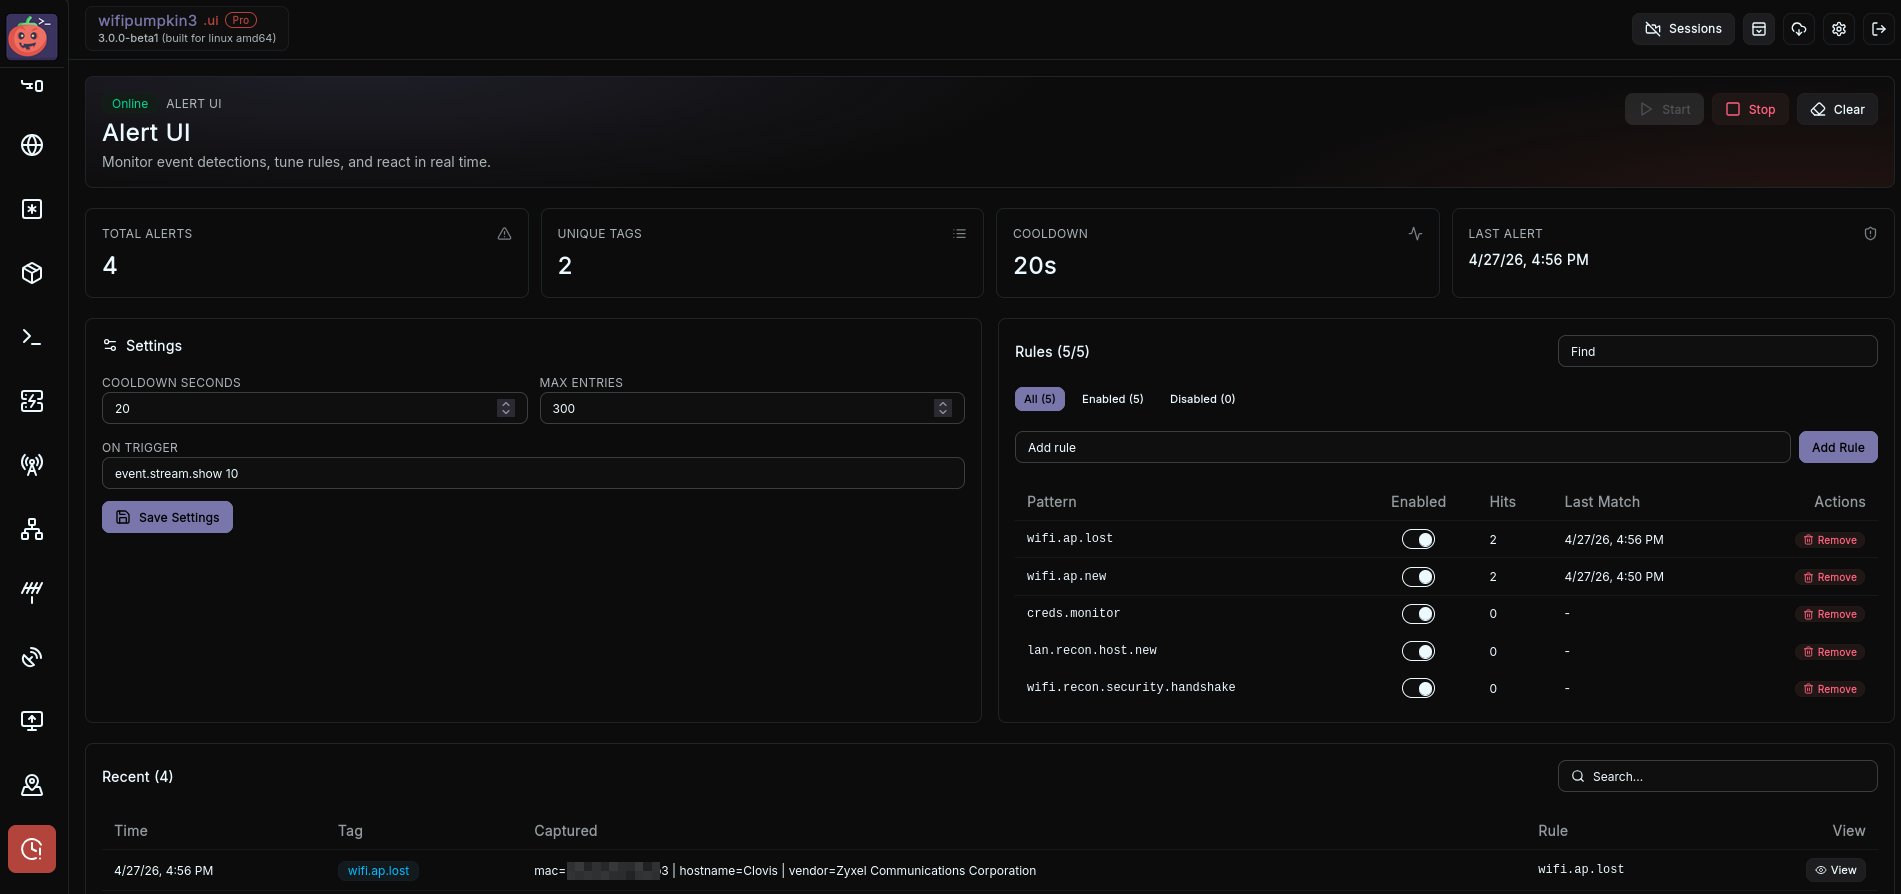1901x894 pixels.
Task: Click the logout icon in the top bar
Action: [x=1879, y=29]
